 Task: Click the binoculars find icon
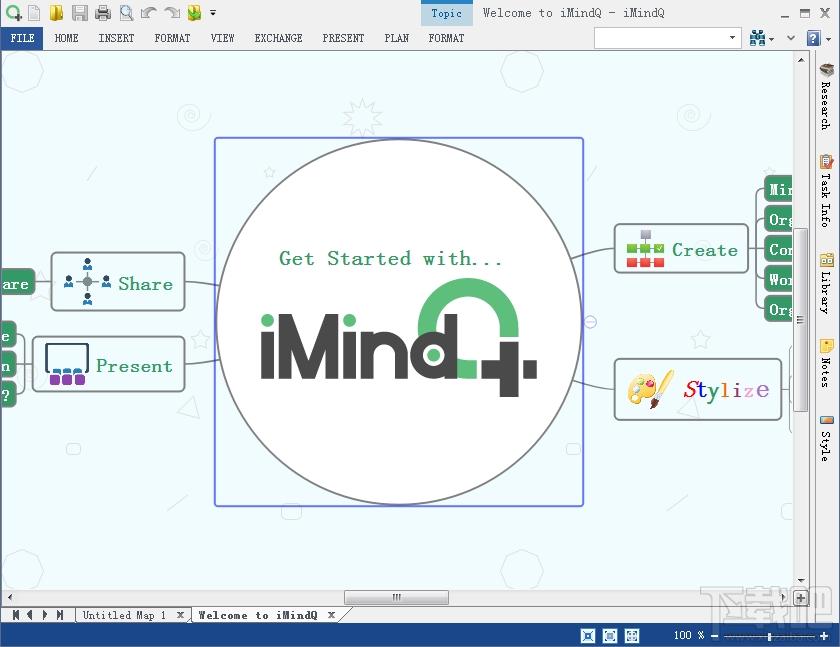pyautogui.click(x=757, y=38)
